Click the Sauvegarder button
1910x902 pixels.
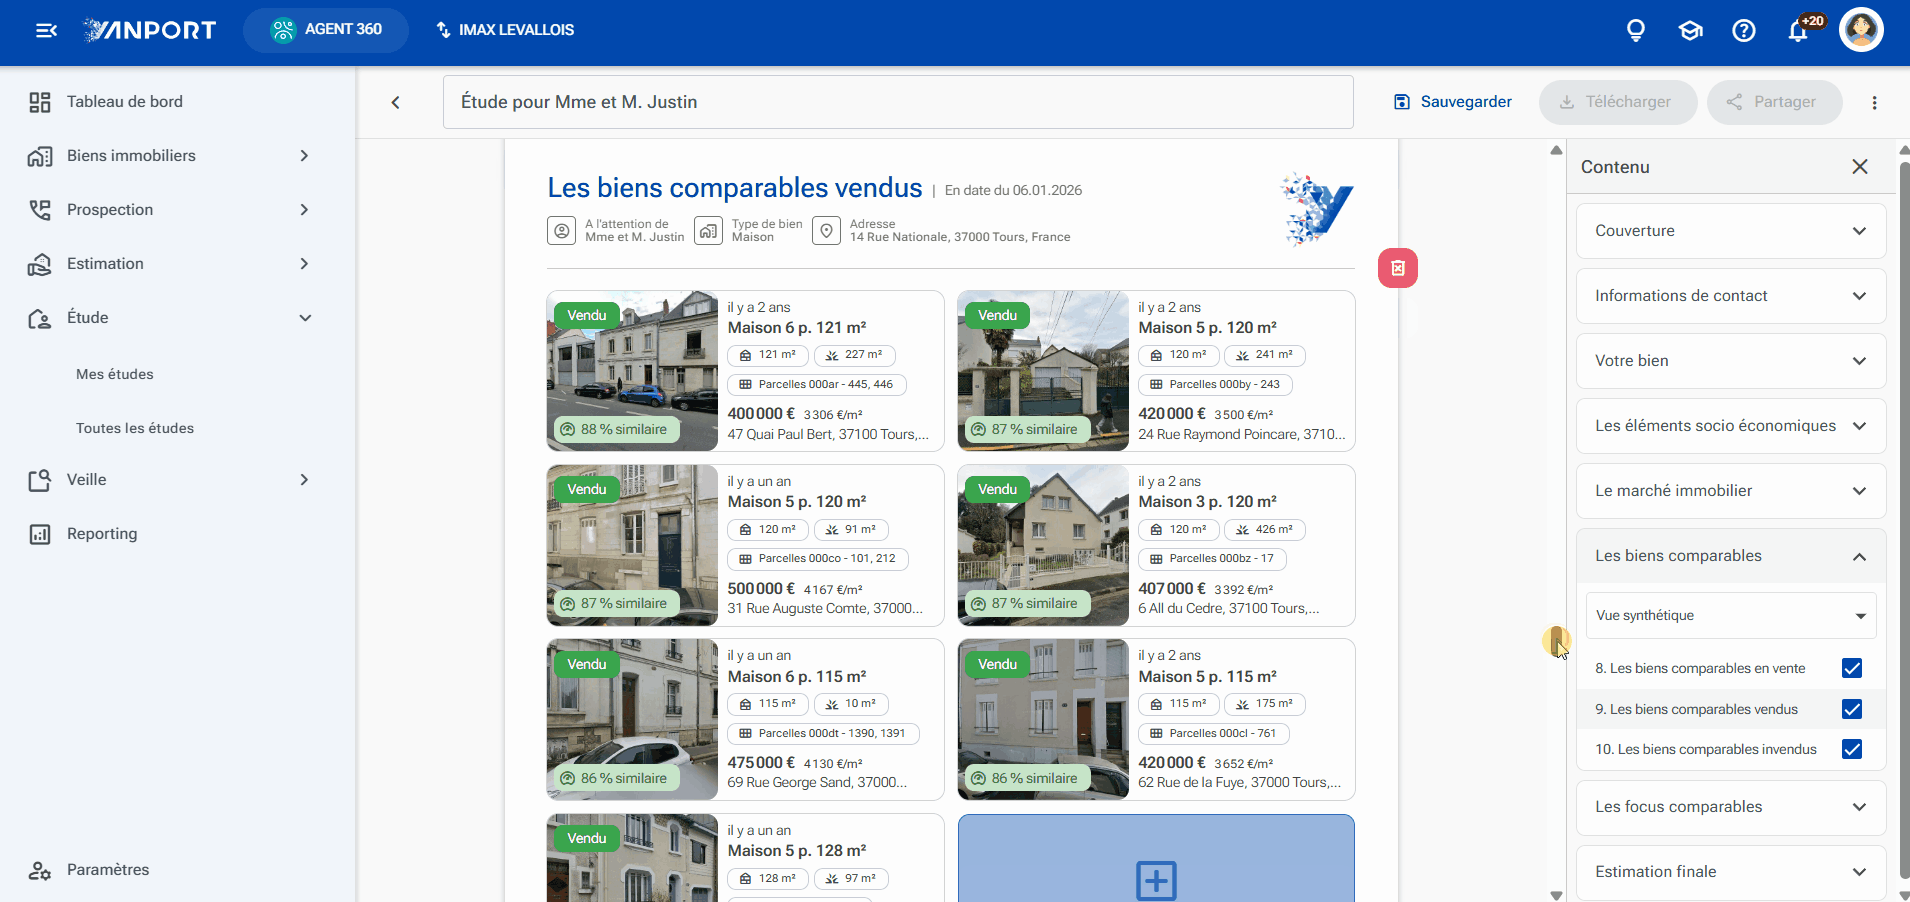[1452, 102]
